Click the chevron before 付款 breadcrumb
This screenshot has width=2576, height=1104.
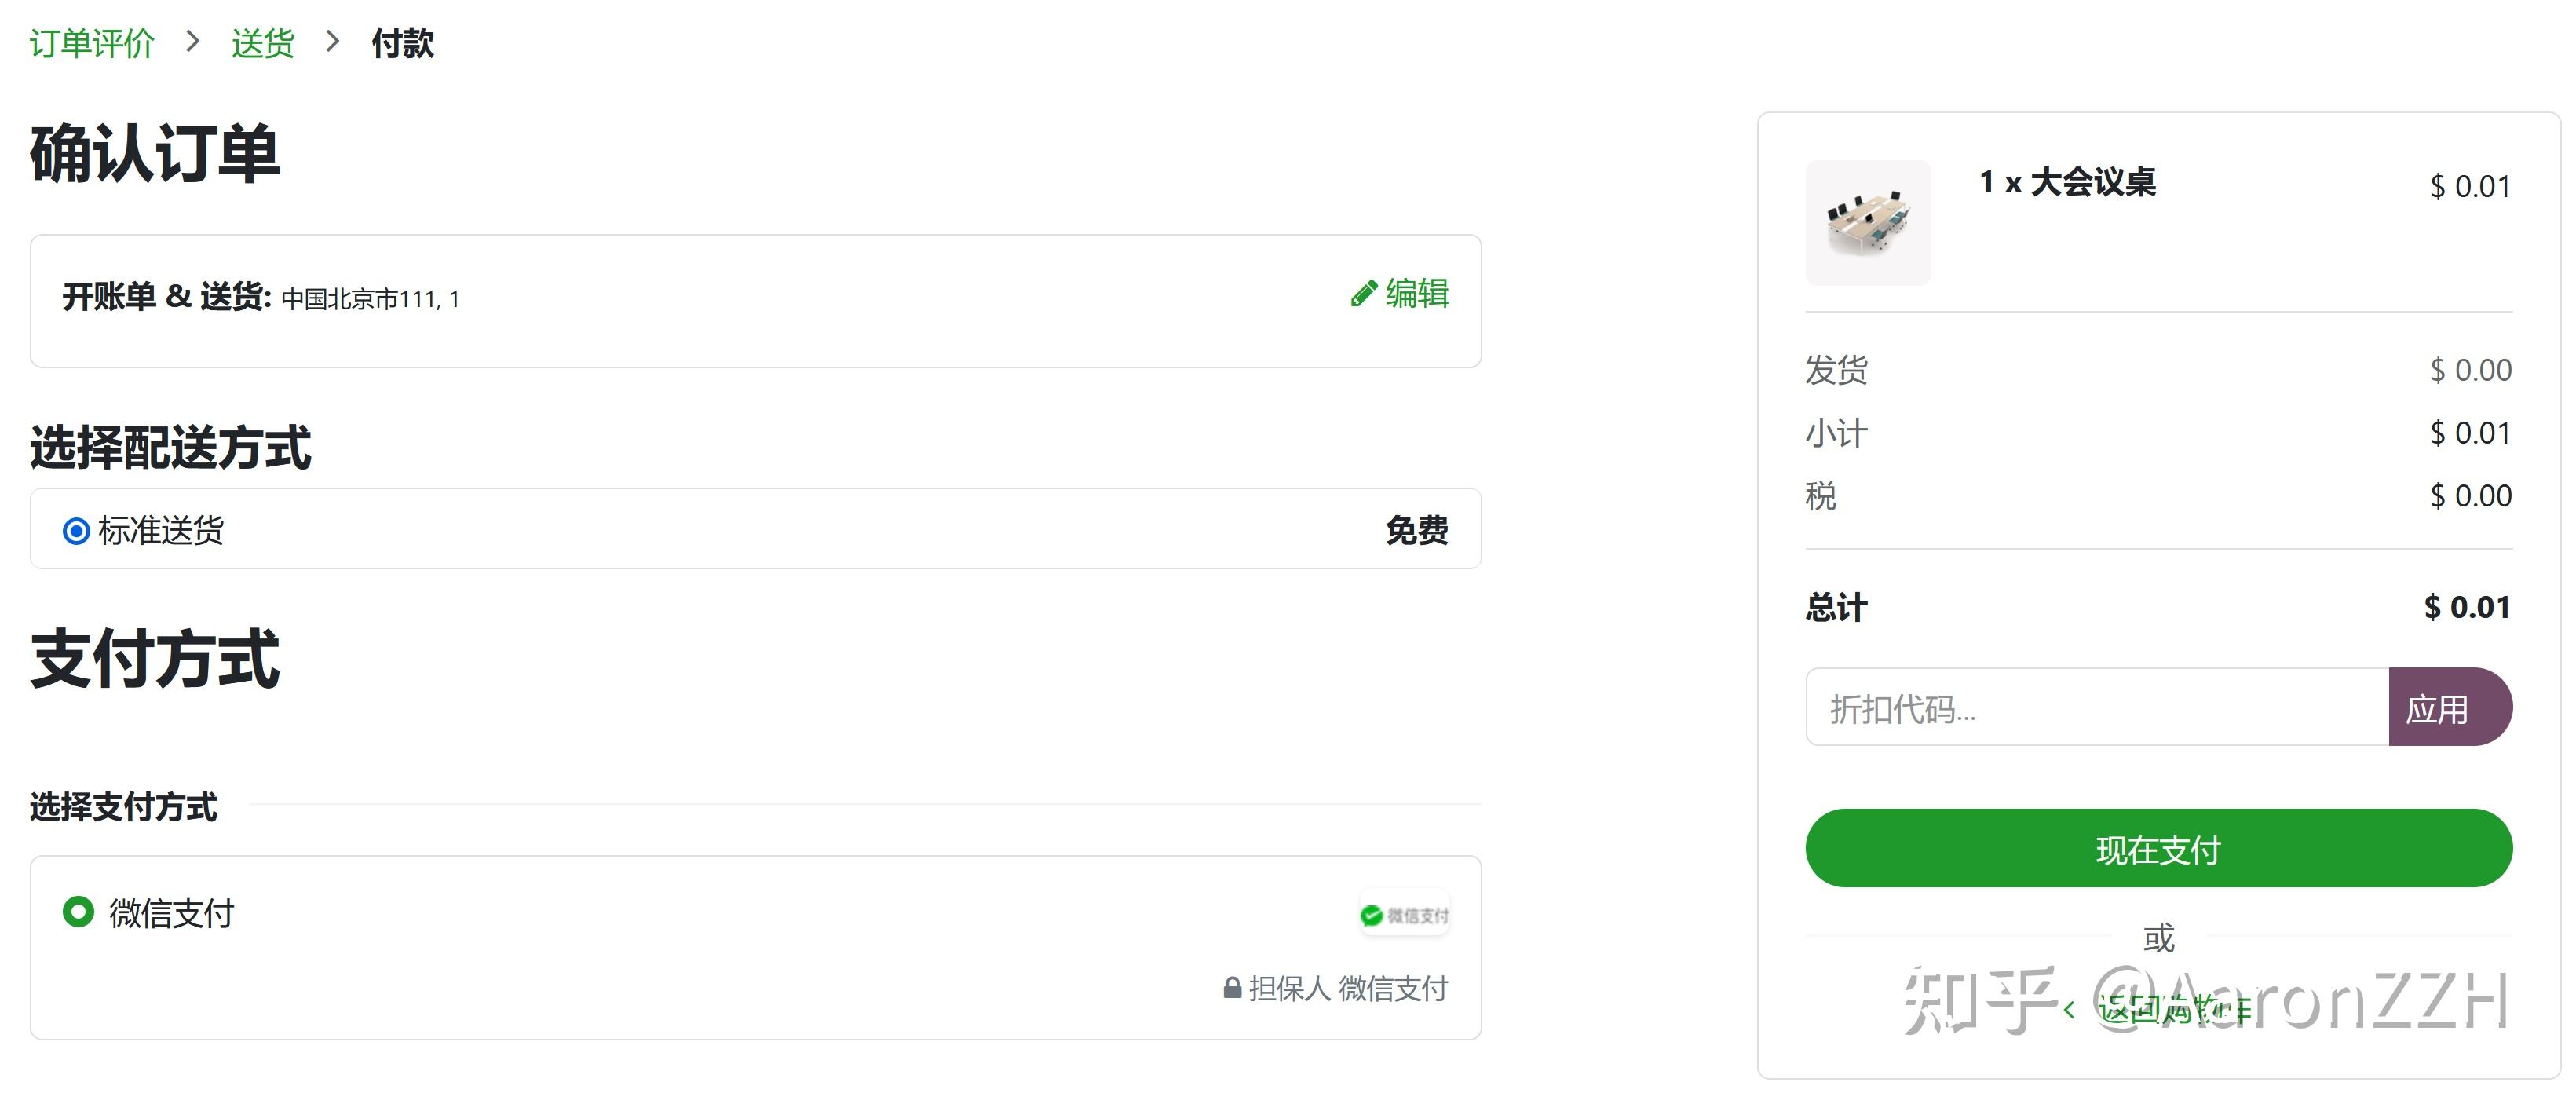[333, 42]
